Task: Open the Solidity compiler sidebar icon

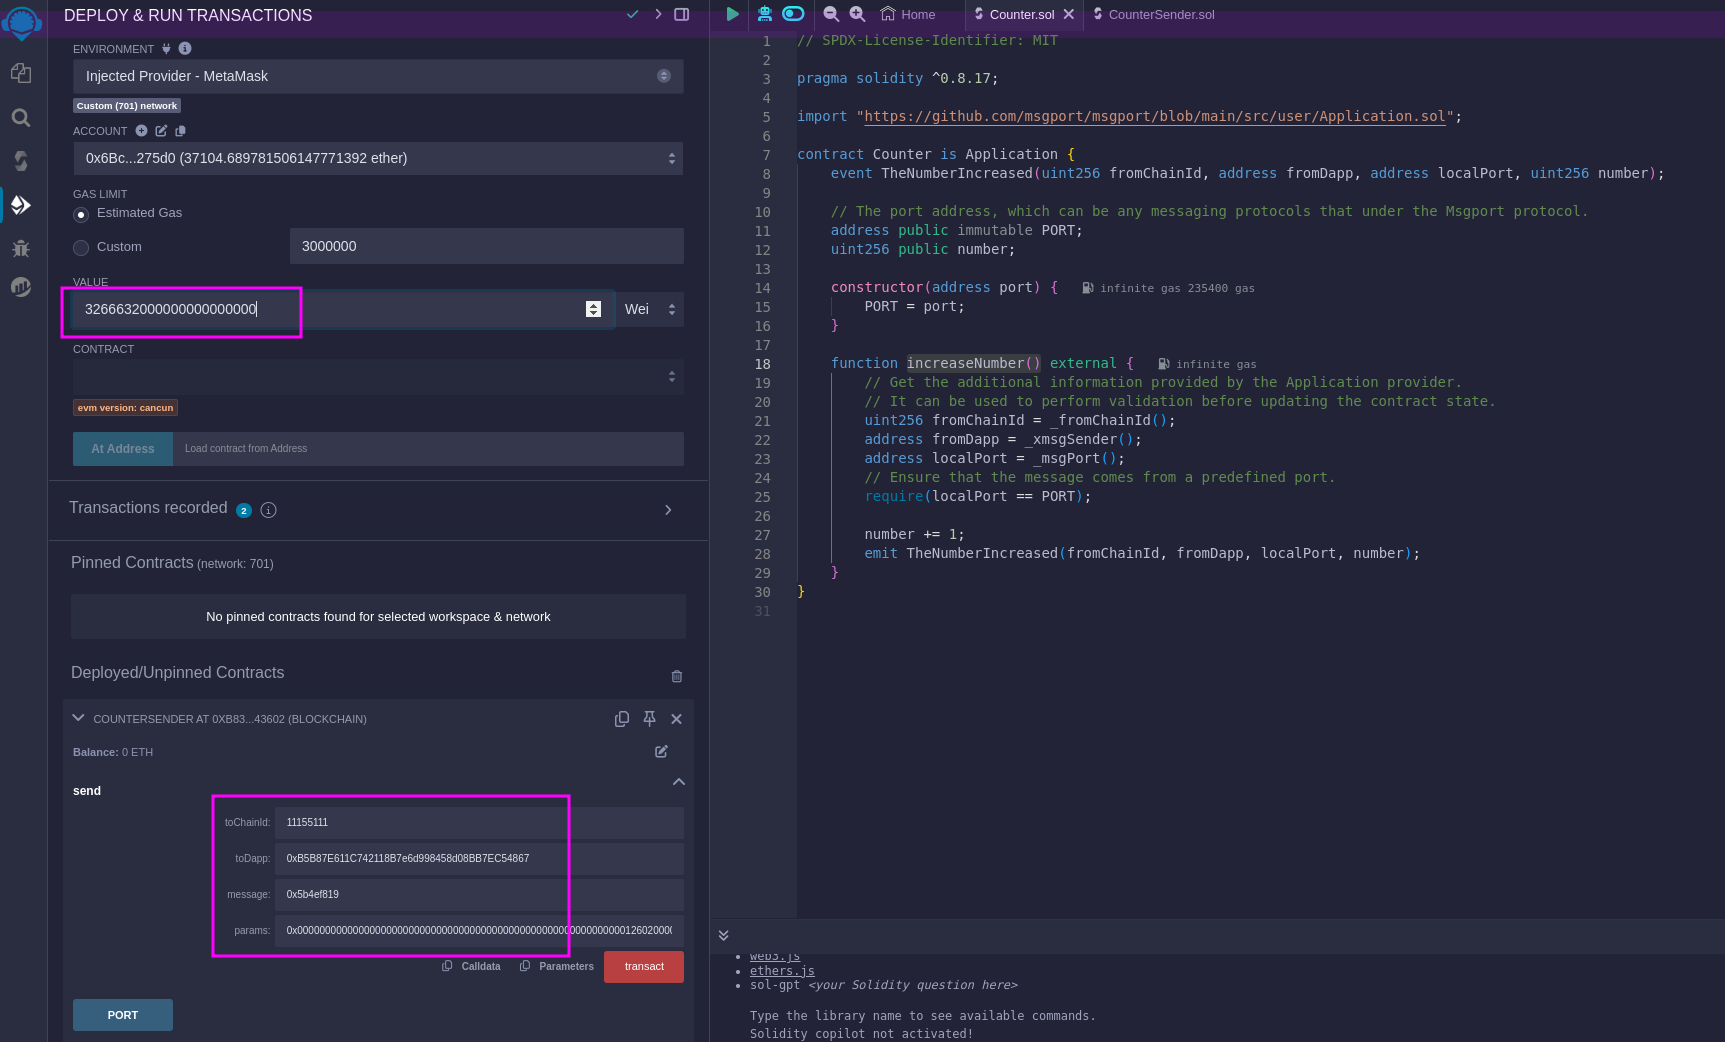Action: [21, 161]
